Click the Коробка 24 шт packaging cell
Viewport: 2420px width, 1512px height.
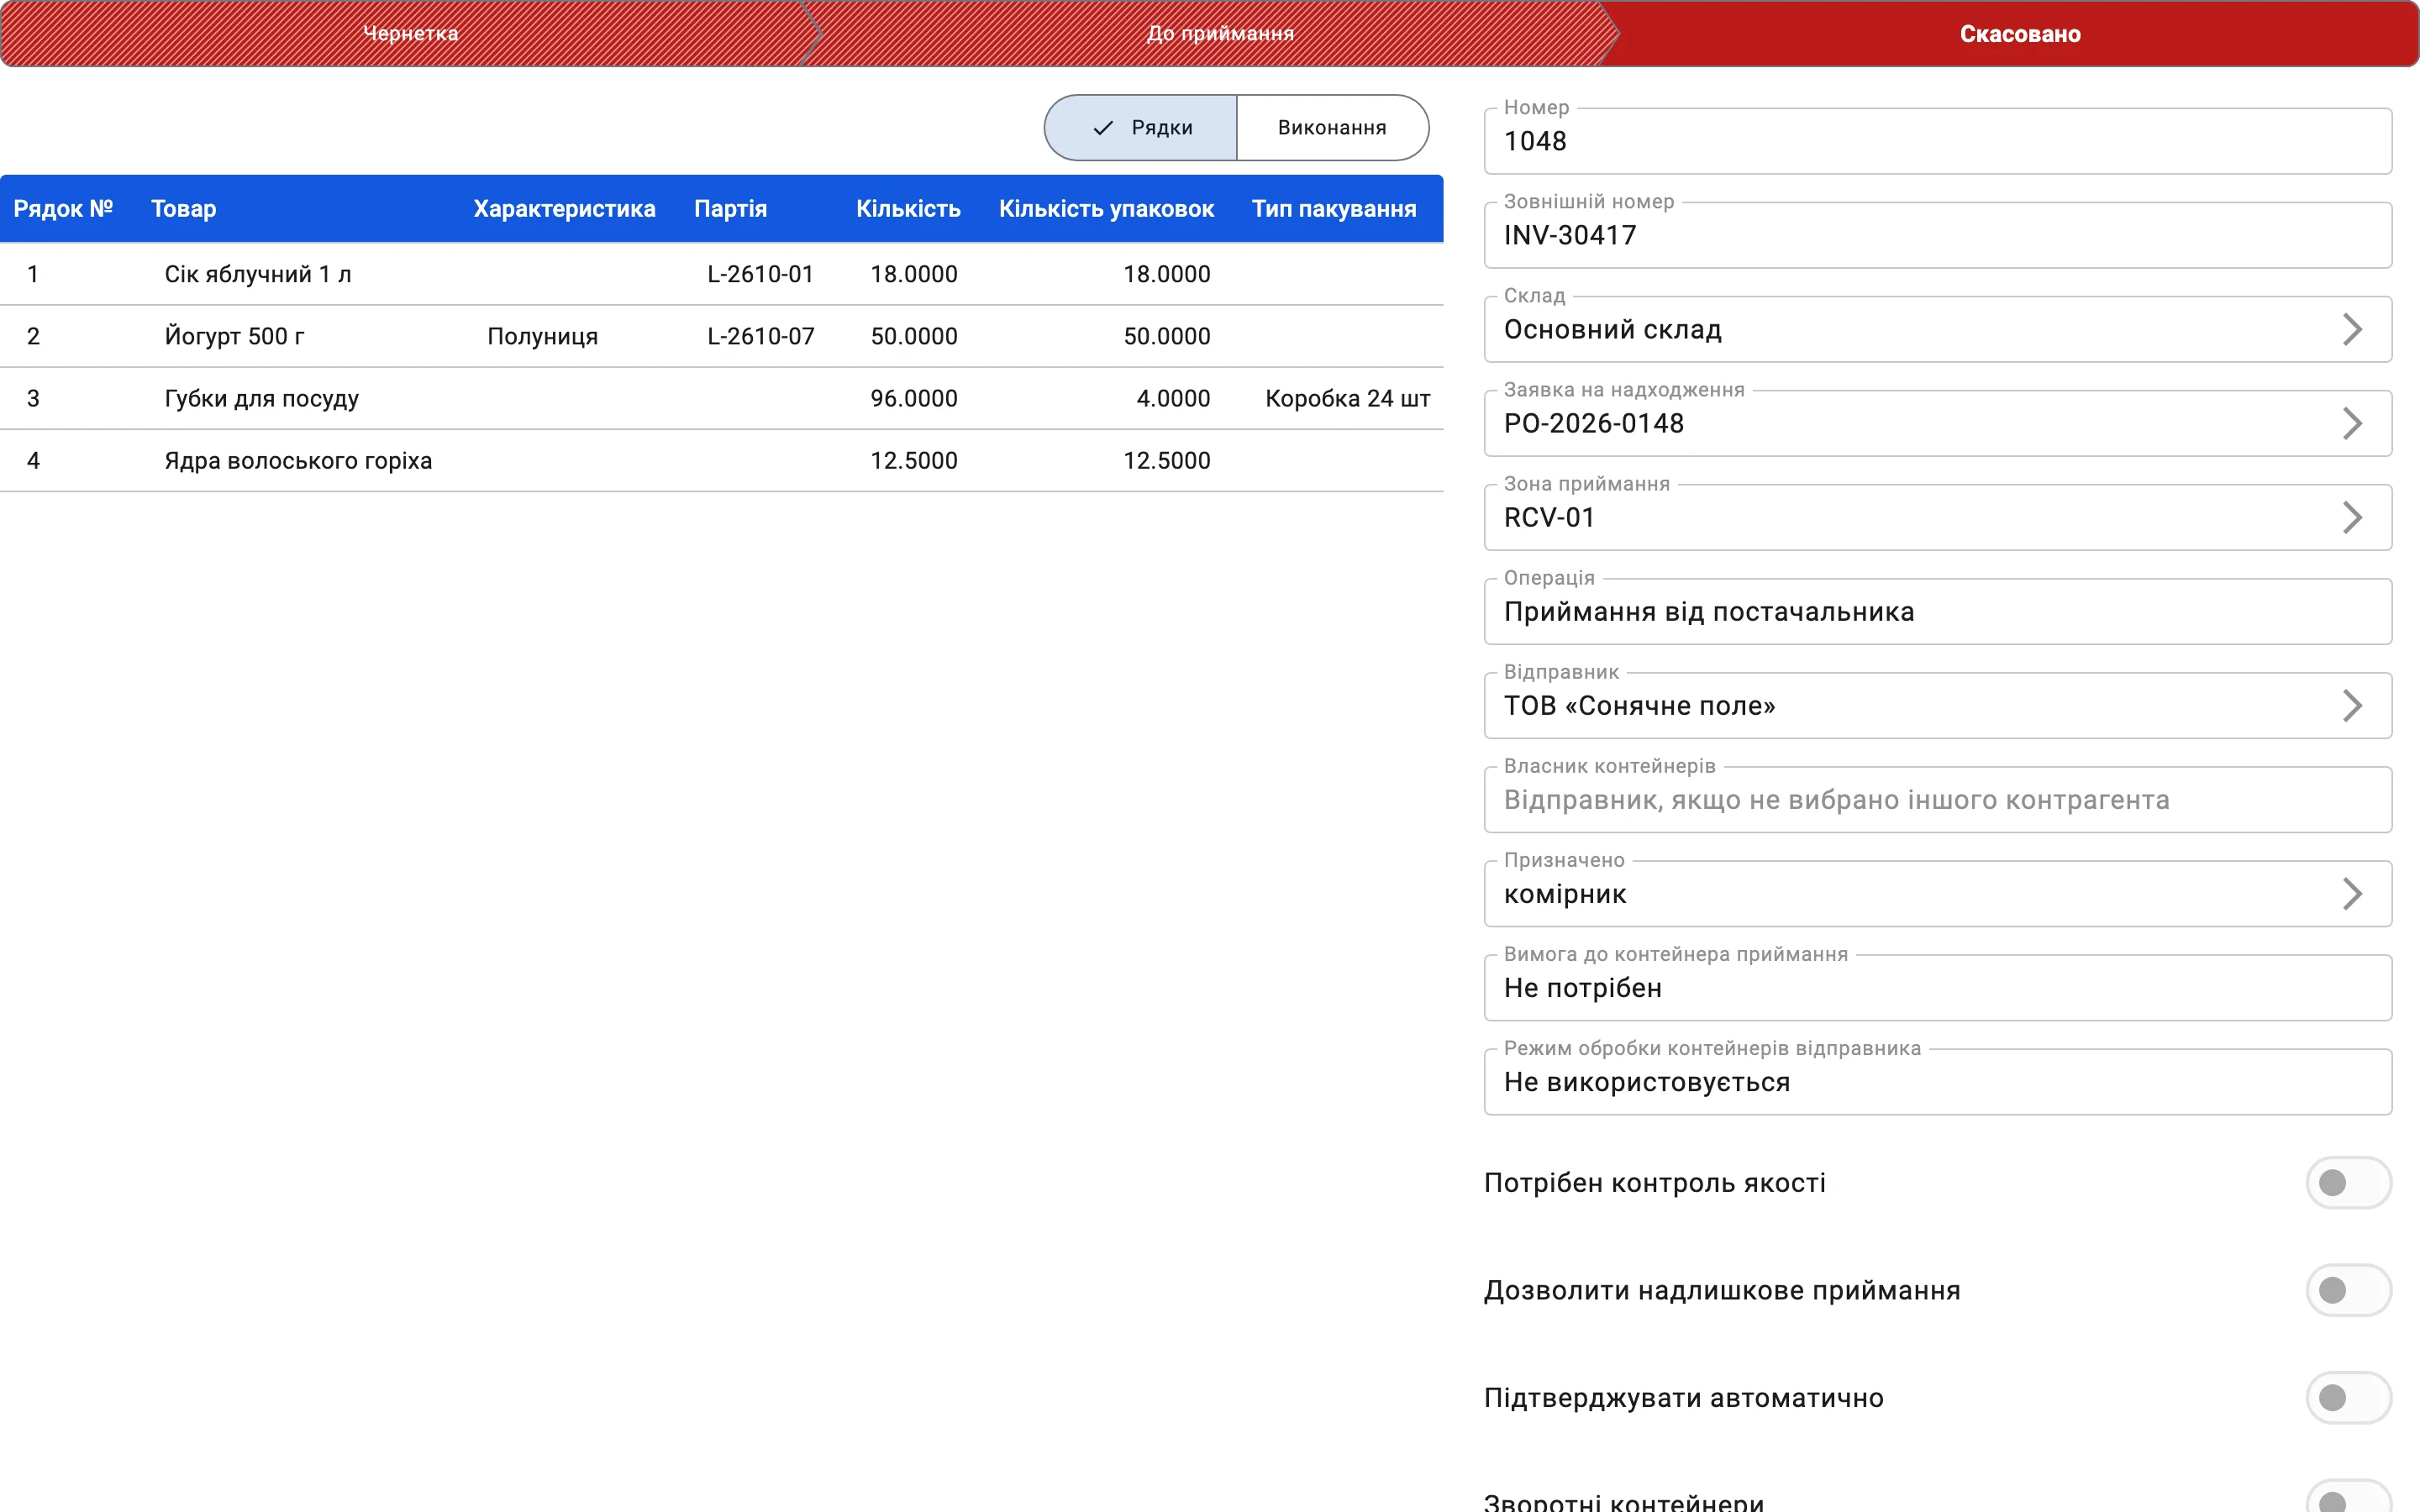(x=1347, y=398)
